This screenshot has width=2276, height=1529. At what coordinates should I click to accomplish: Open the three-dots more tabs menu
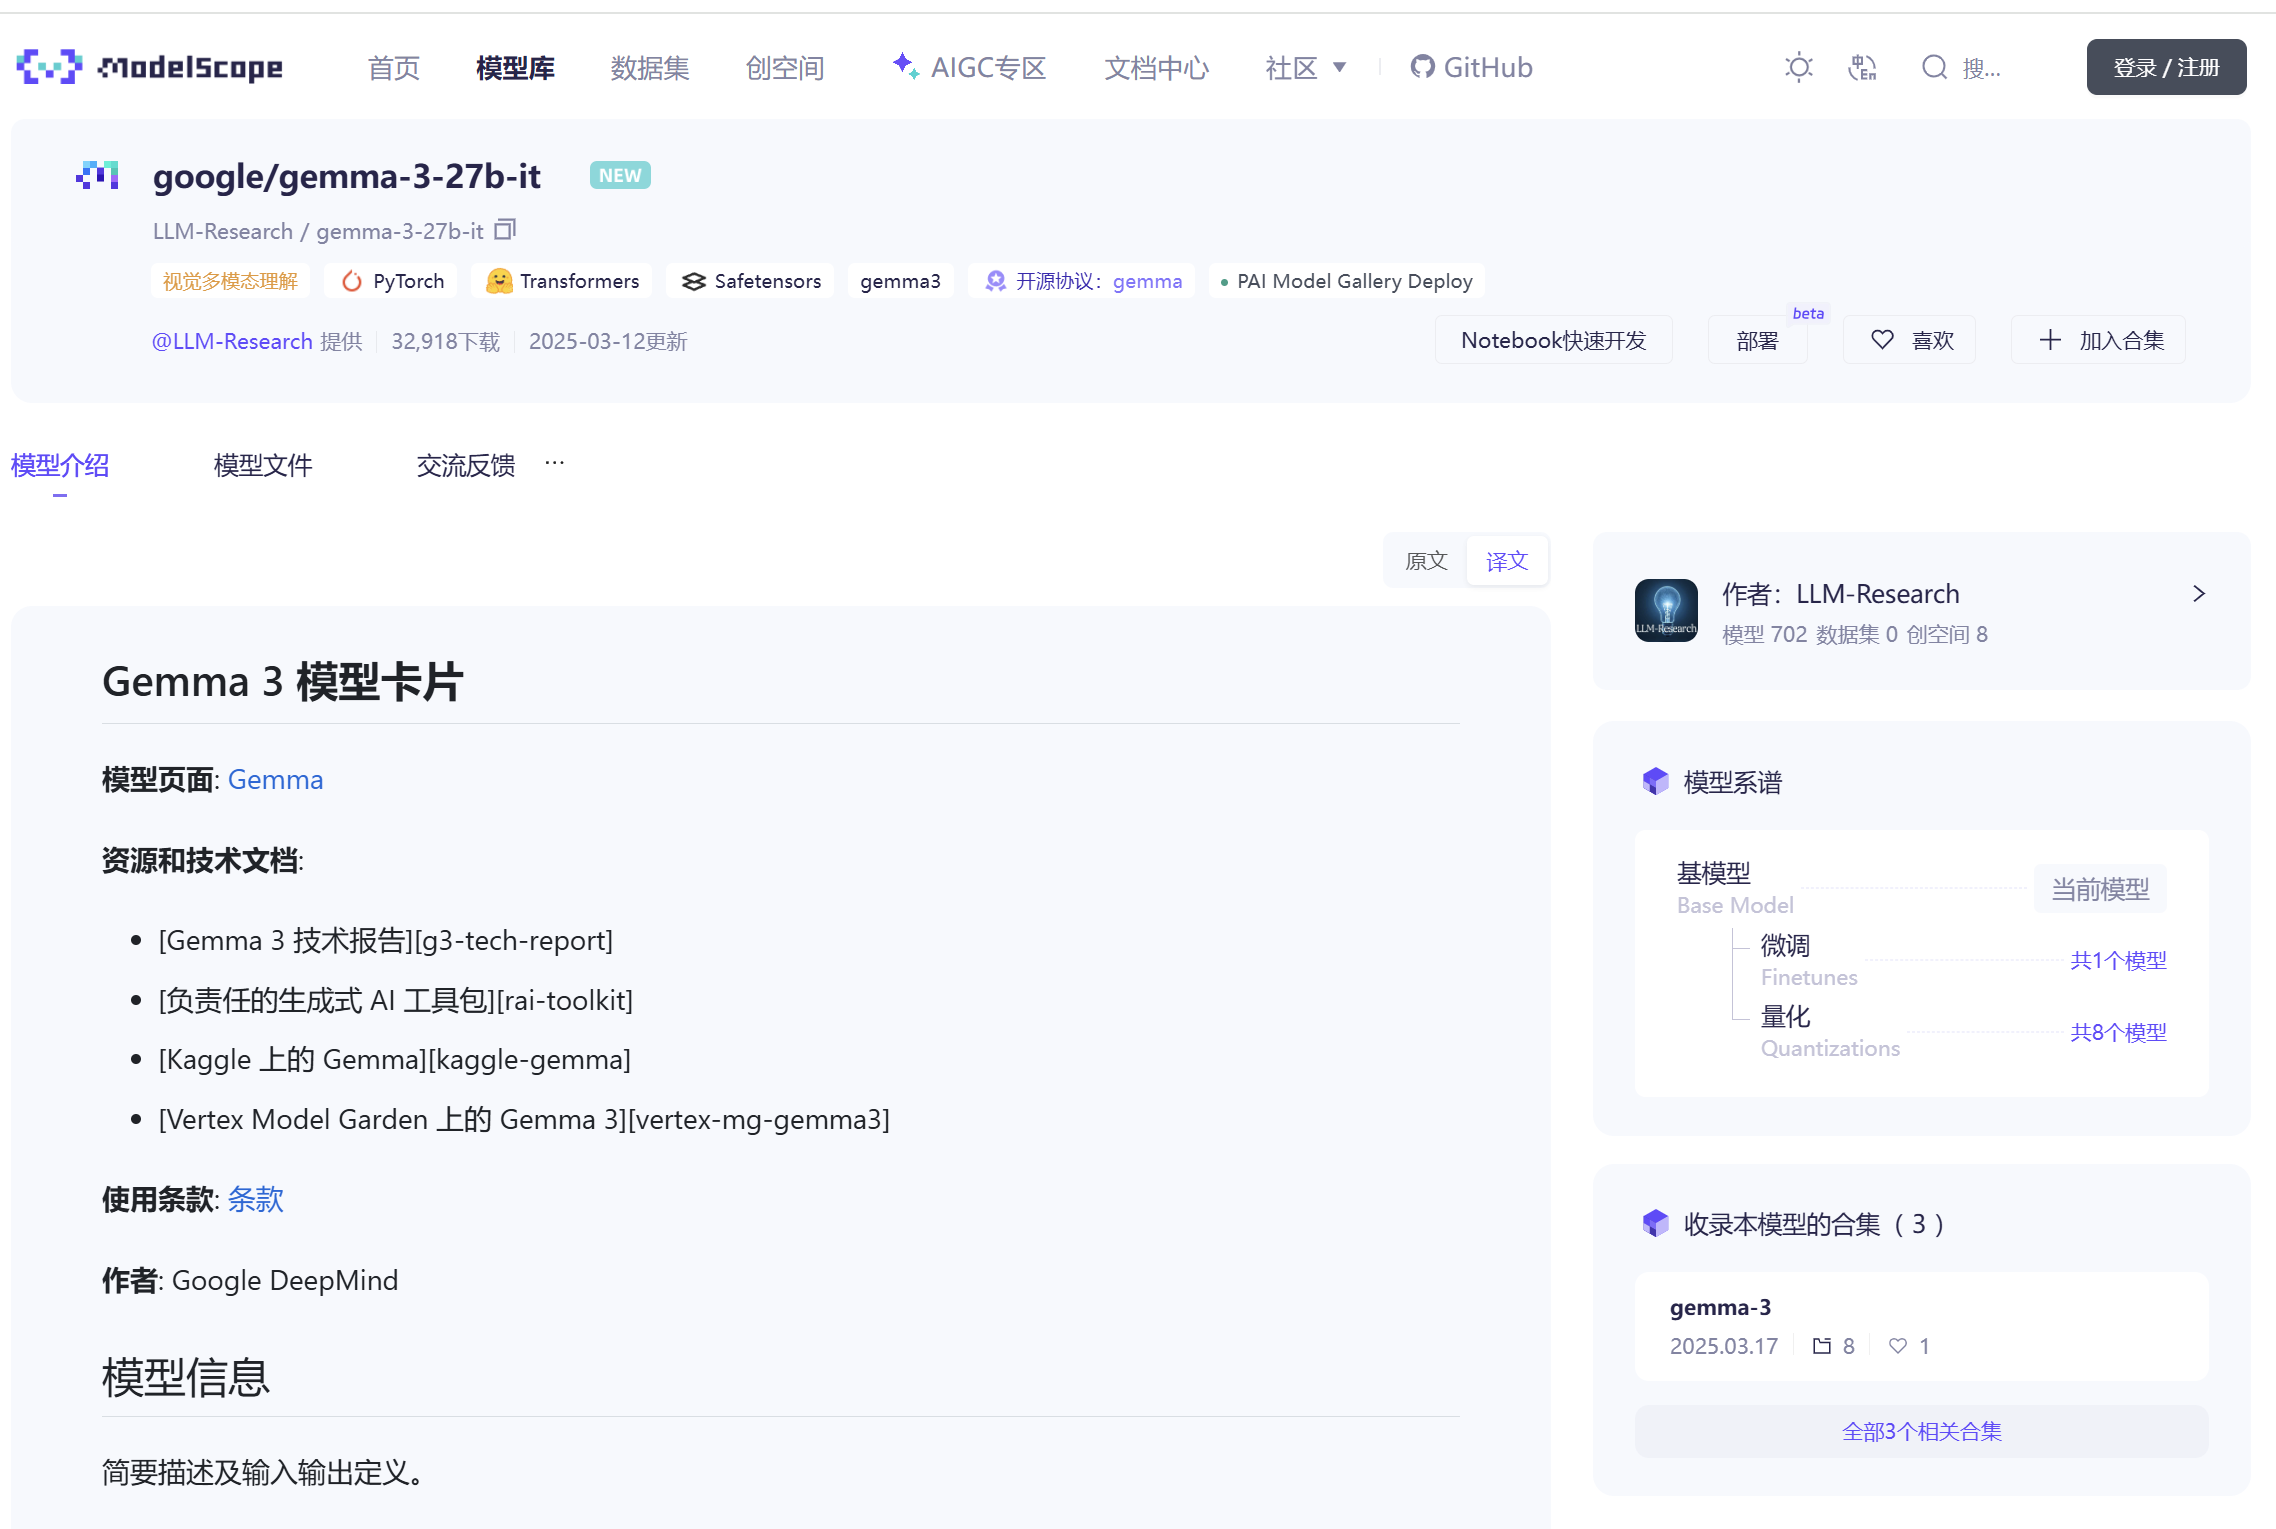click(x=555, y=463)
